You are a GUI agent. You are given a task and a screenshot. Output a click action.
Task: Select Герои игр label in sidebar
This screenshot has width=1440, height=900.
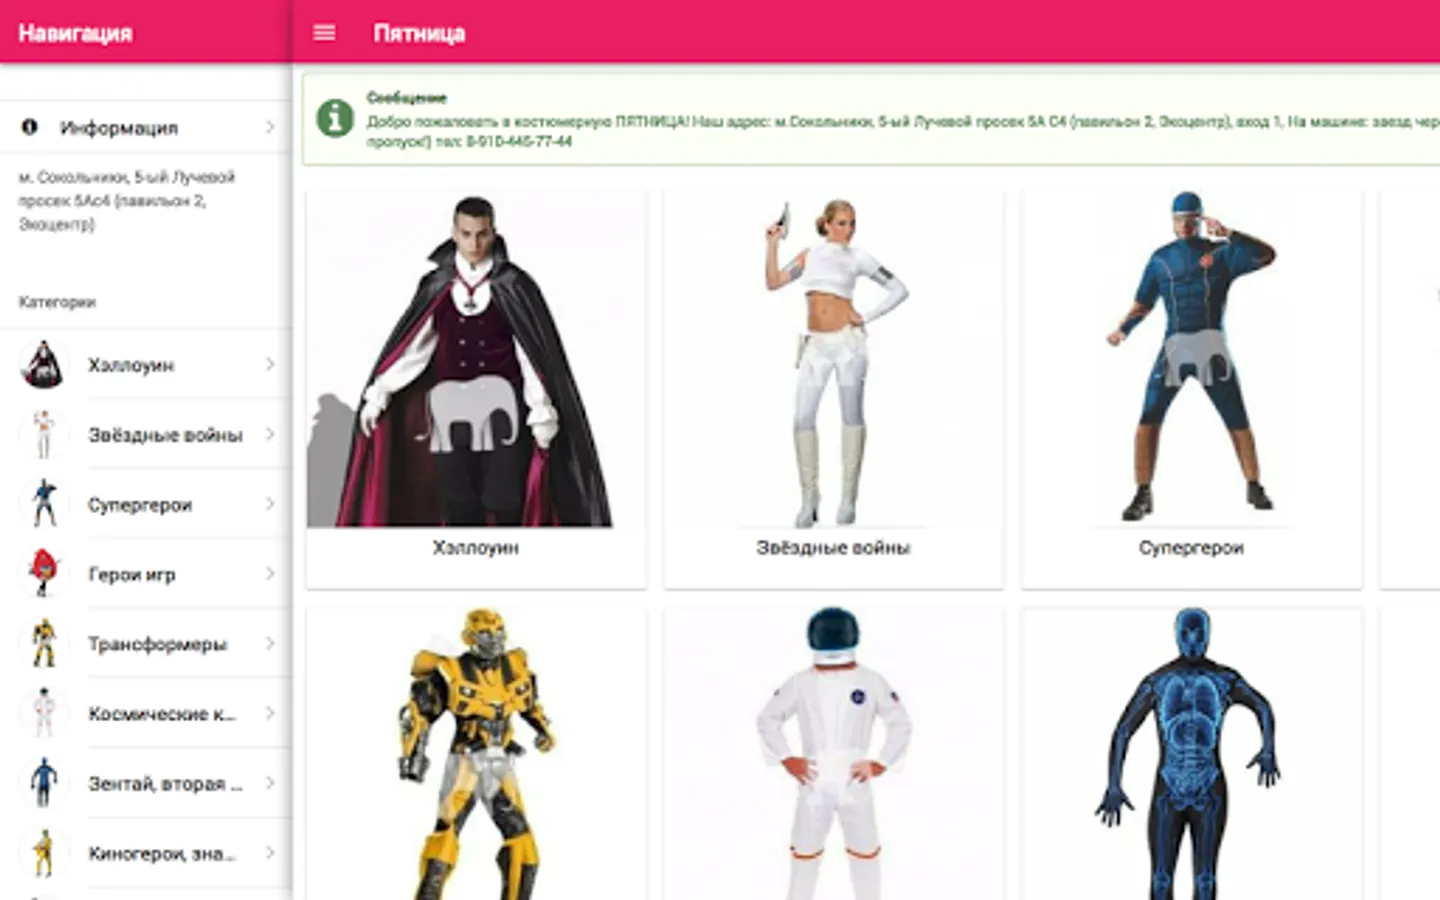[132, 575]
